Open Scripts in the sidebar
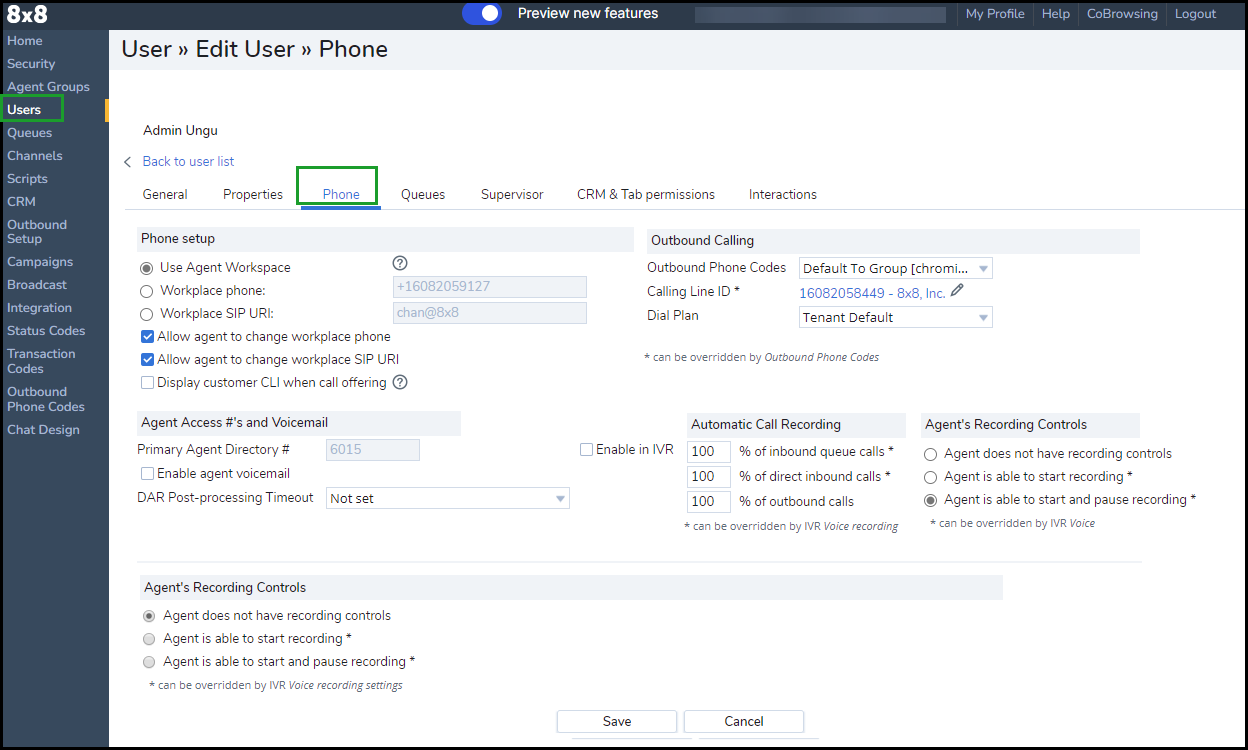The image size is (1248, 750). pyautogui.click(x=27, y=179)
